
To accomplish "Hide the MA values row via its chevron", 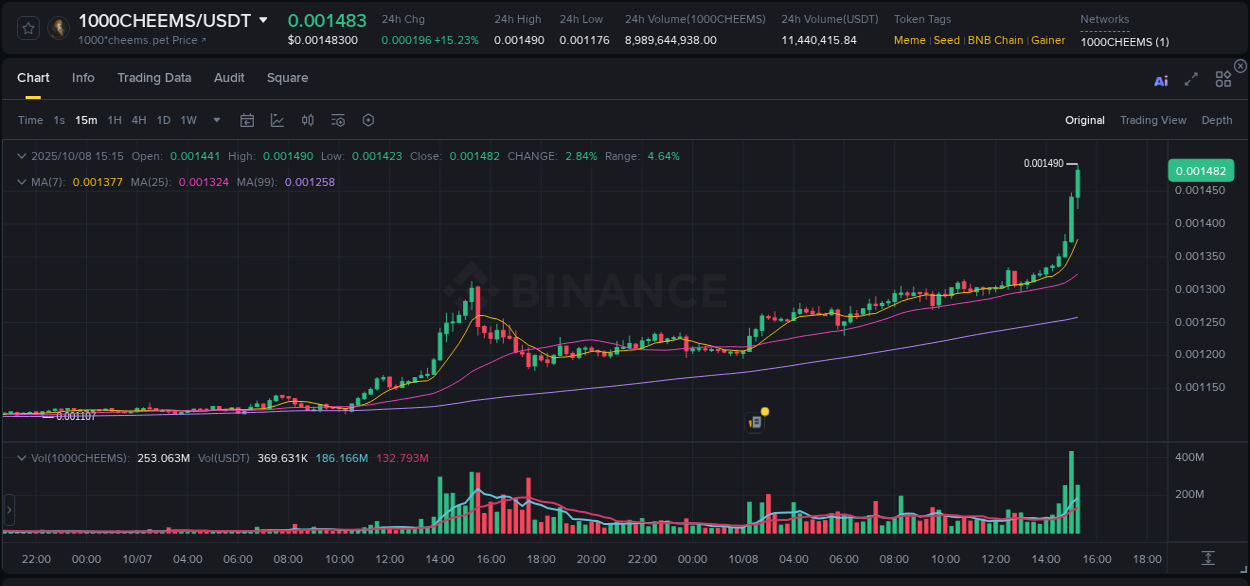I will click(20, 181).
